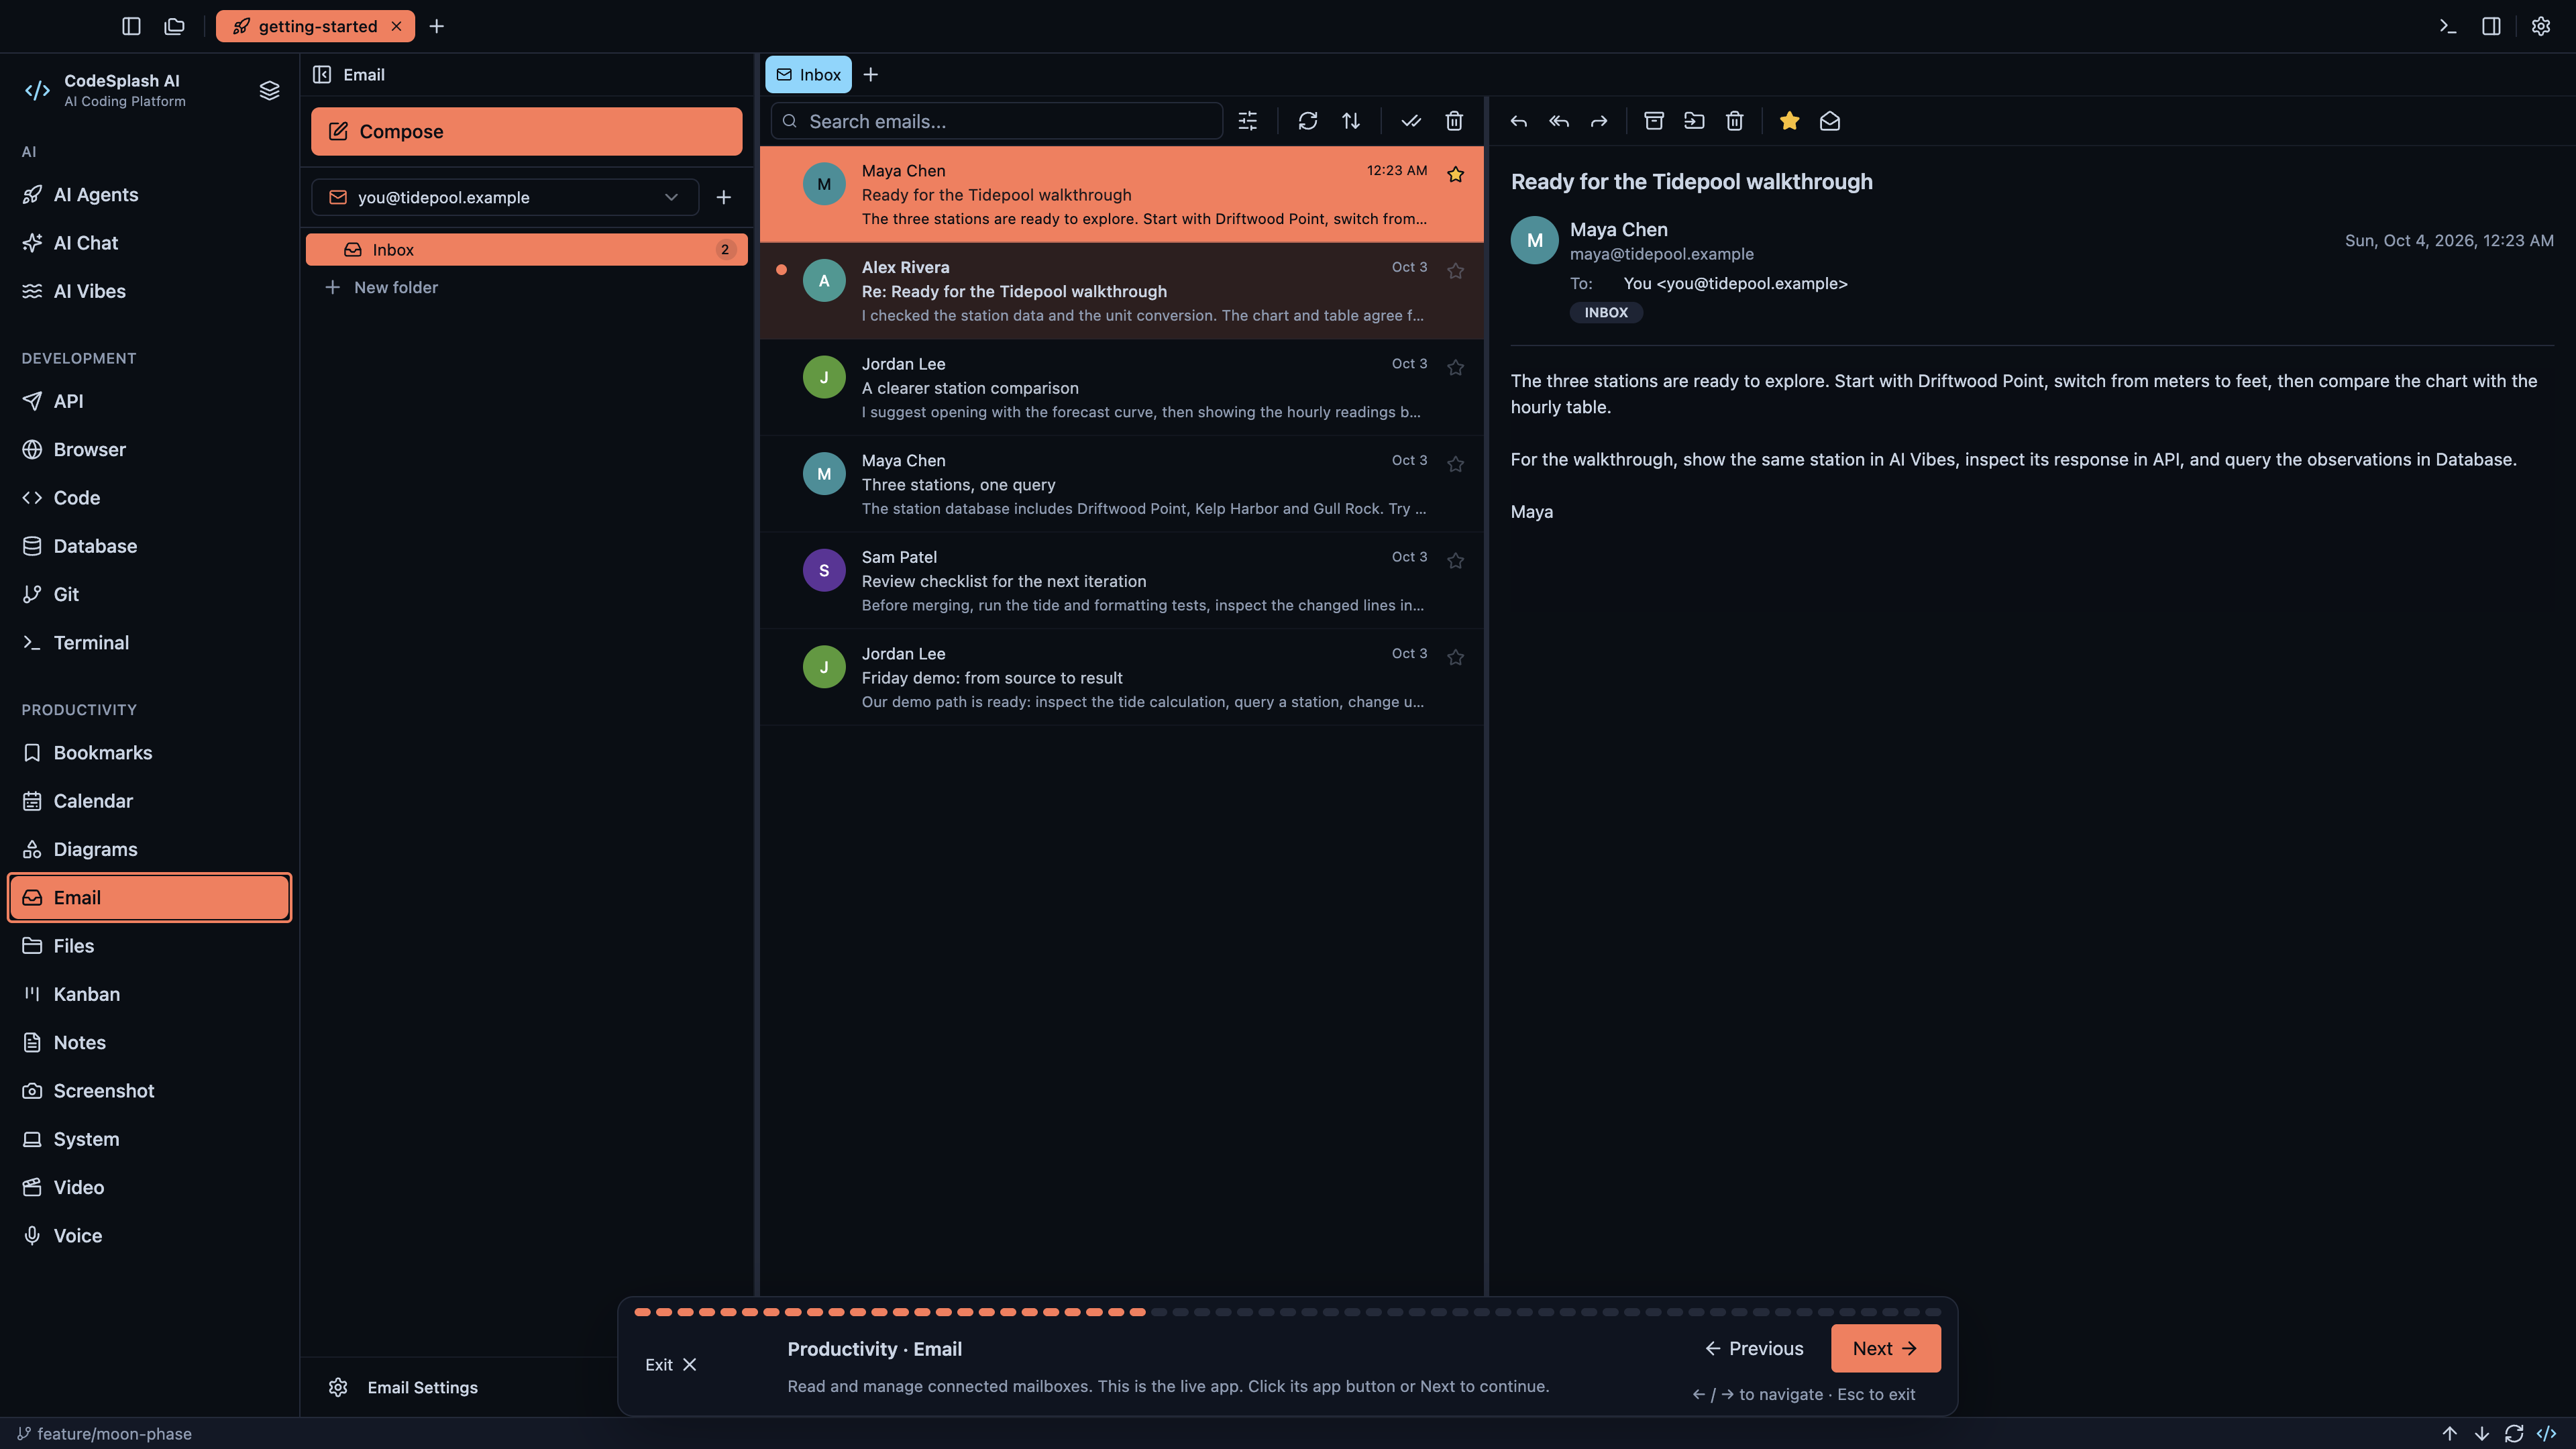Click the Forward email icon
This screenshot has width=2576, height=1449.
1598,121
